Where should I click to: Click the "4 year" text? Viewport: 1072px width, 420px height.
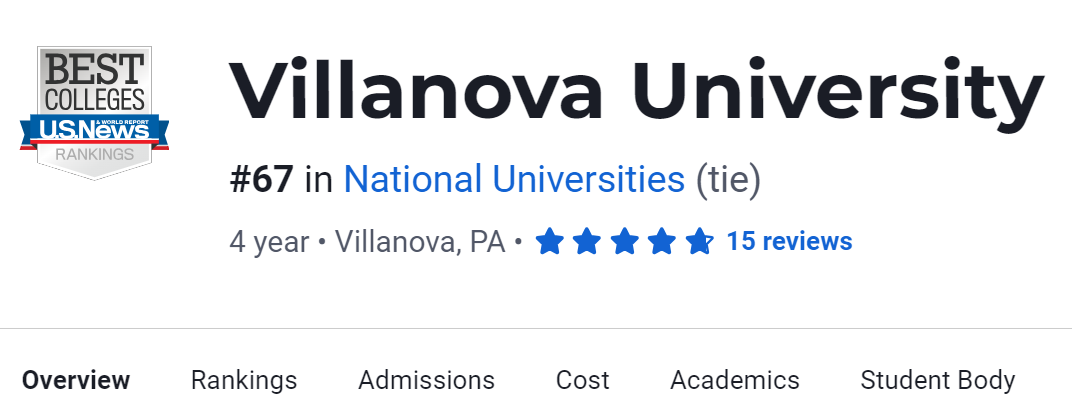269,242
